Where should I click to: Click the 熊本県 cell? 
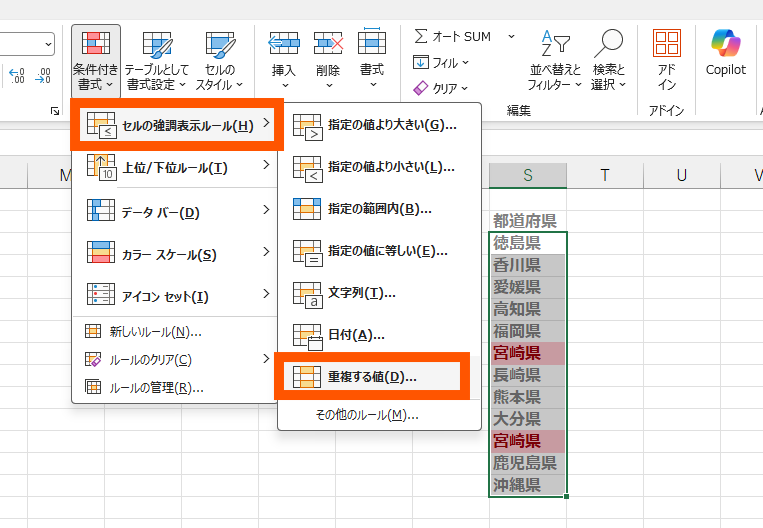point(528,397)
